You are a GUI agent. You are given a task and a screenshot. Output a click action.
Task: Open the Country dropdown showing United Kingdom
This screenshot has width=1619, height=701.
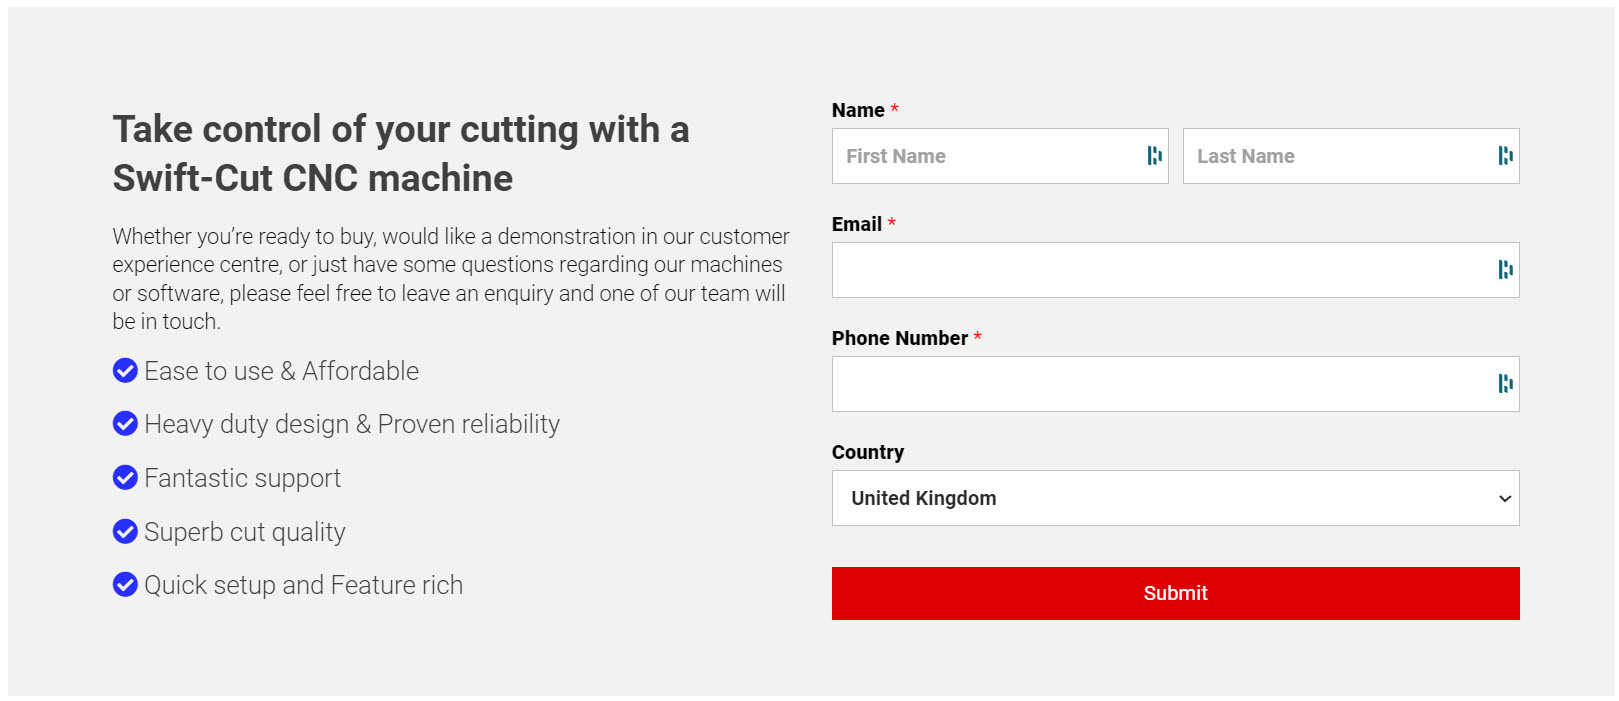(x=1175, y=498)
